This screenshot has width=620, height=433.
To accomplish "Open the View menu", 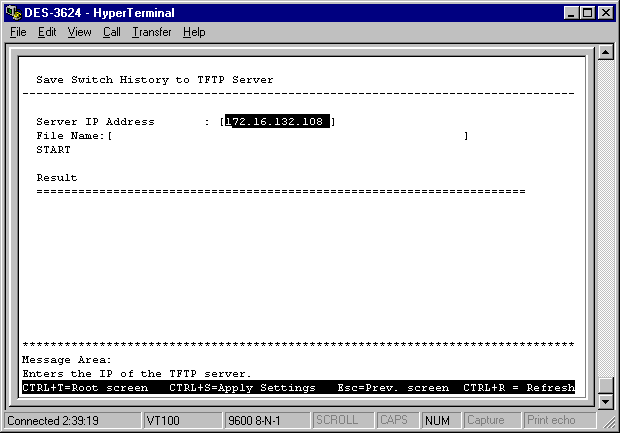I will pos(79,32).
